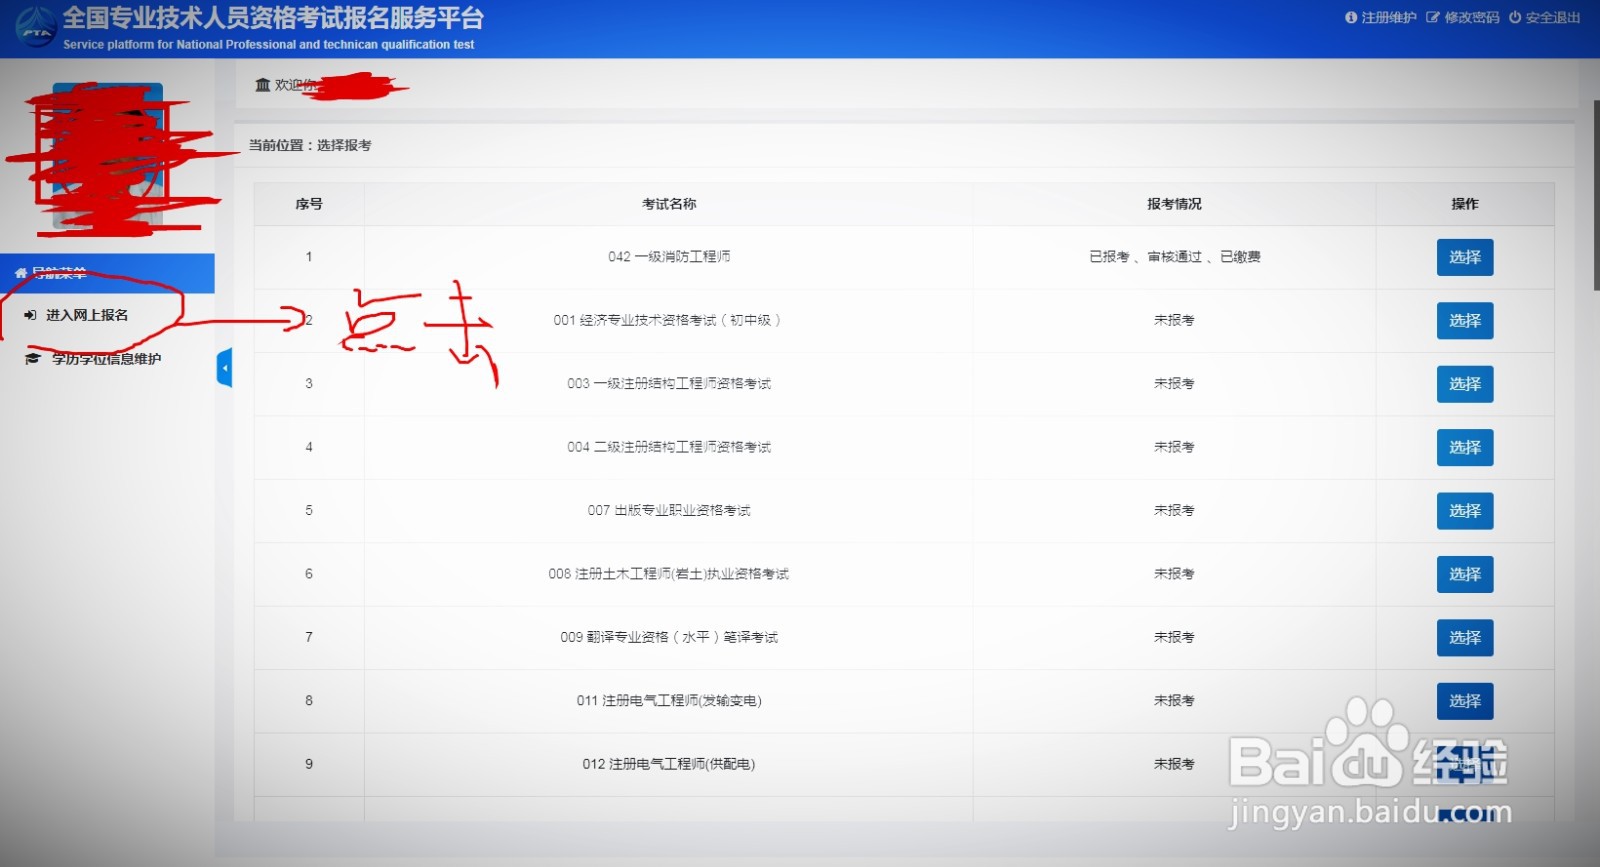Image resolution: width=1600 pixels, height=867 pixels.
Task: Click status 已报考、审核通过、已缴费
Action: click(1174, 257)
